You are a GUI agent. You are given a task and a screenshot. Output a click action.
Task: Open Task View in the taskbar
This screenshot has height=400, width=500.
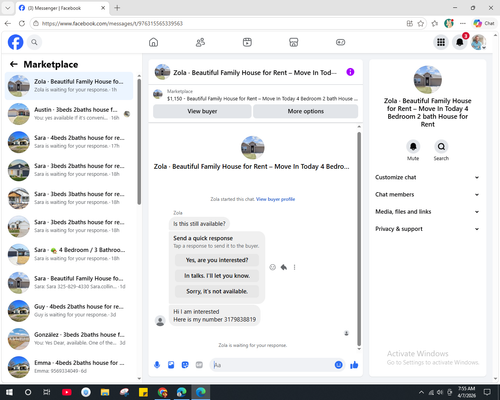[x=47, y=392]
